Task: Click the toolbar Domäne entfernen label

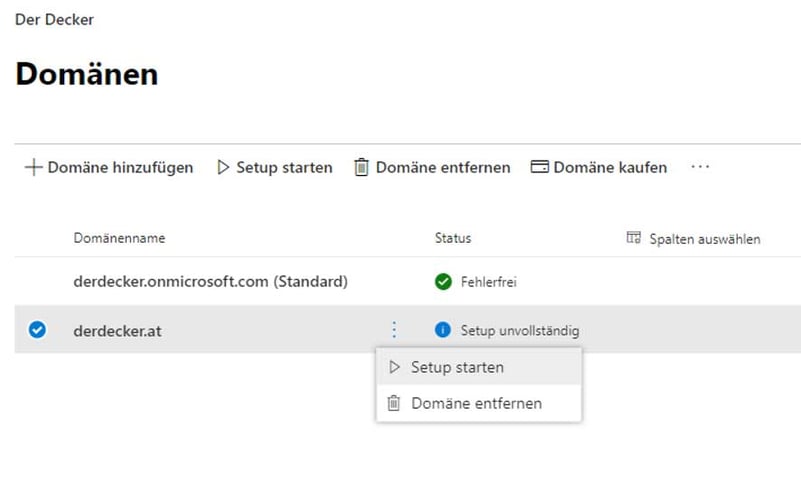Action: click(x=443, y=167)
